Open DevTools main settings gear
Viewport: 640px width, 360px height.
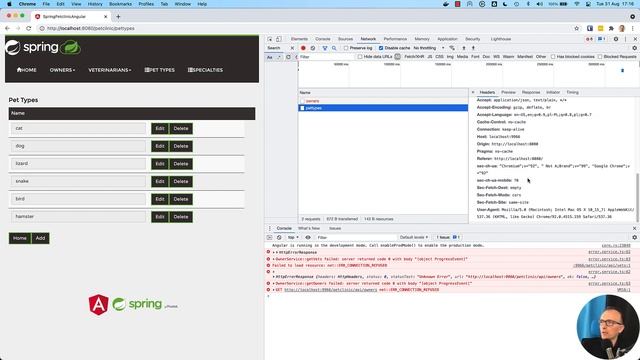[x=616, y=39]
